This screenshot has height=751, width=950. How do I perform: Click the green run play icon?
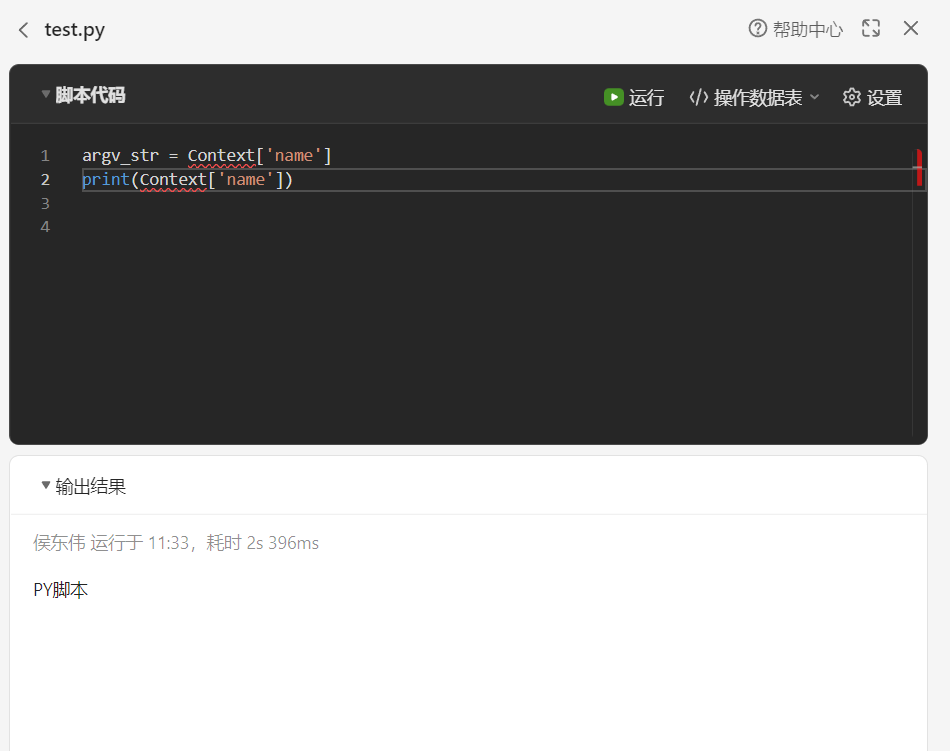click(x=613, y=97)
